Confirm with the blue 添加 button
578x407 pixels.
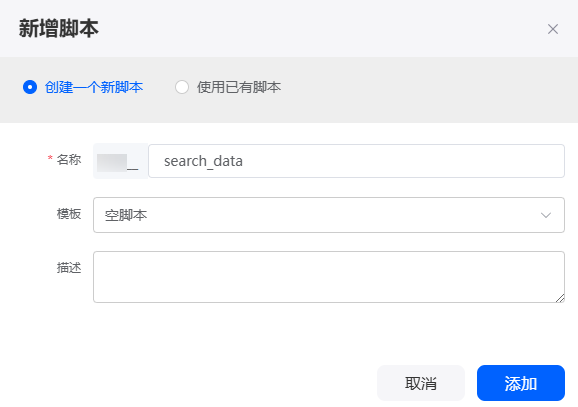tap(521, 383)
